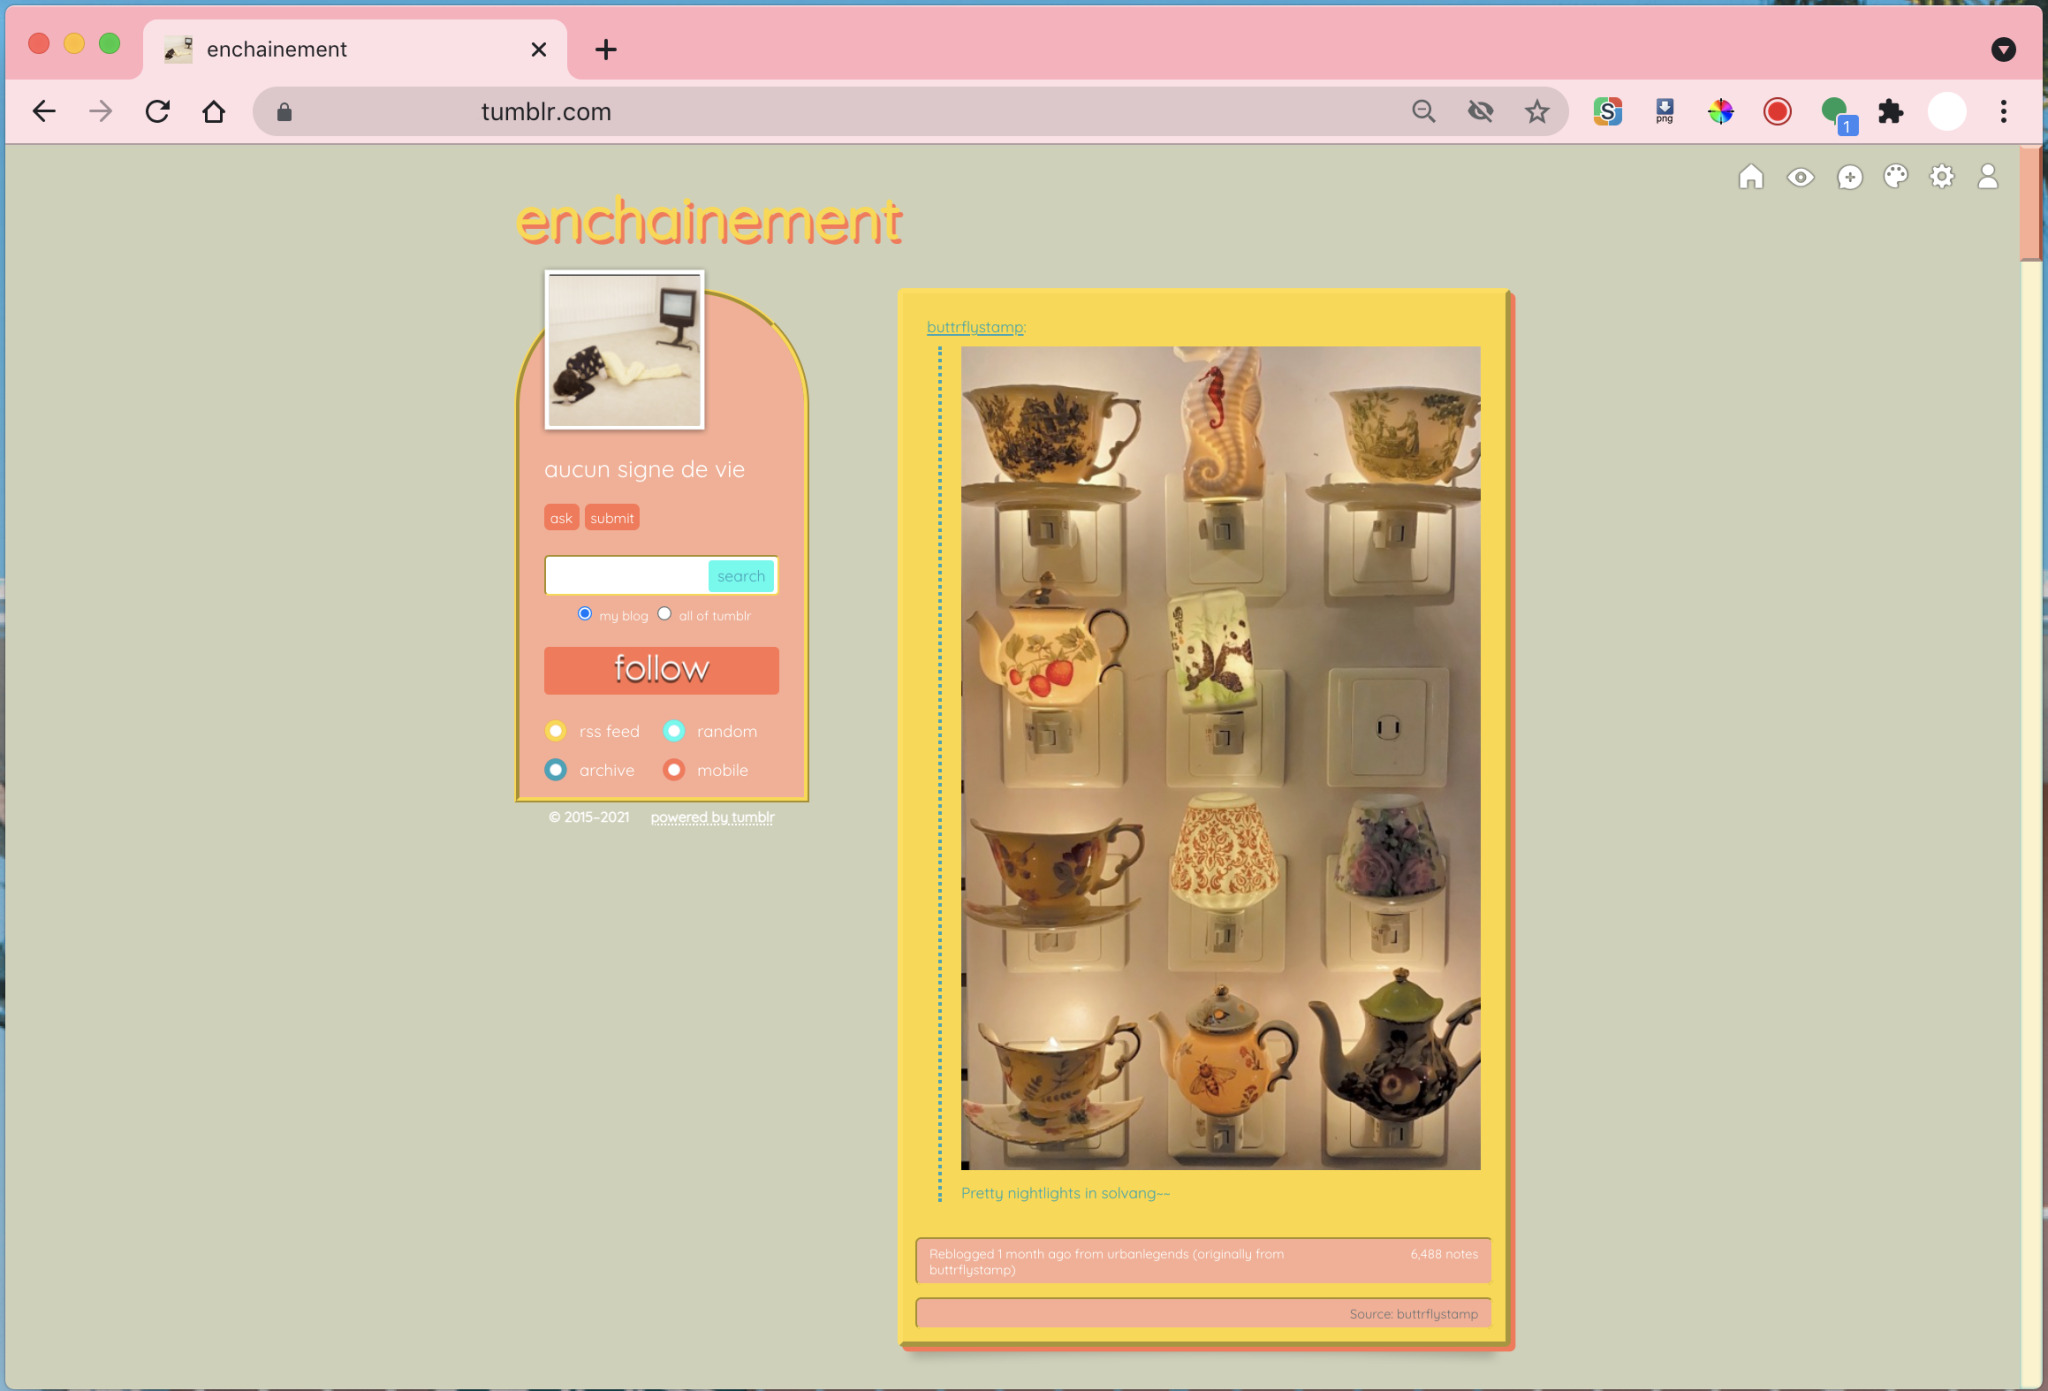Expand tab search dropdown arrow
Viewport: 2048px width, 1391px height.
click(2003, 49)
